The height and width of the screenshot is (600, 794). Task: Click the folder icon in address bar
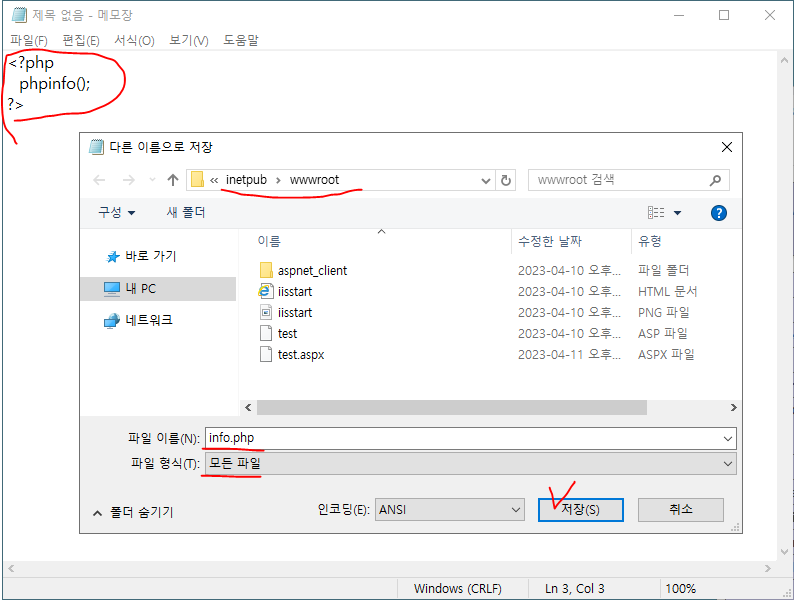click(197, 180)
